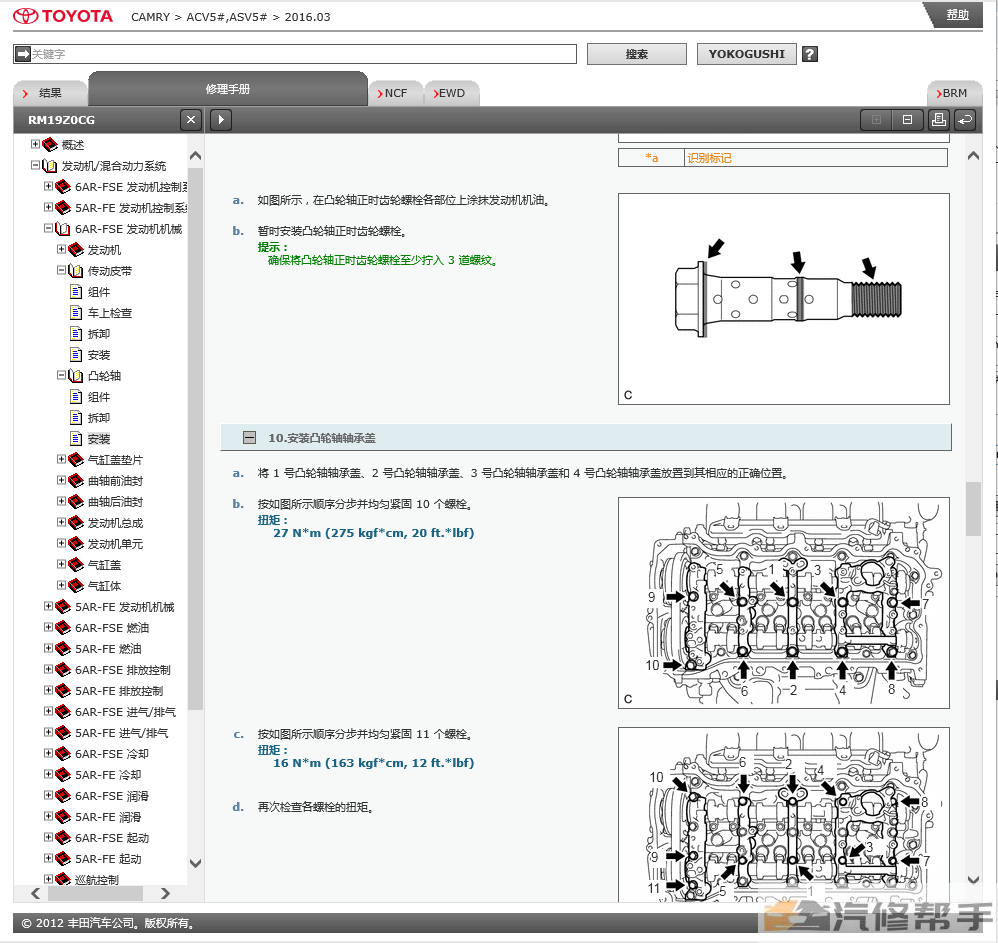Expand 6AR-FSE 发动机控制系统 node
This screenshot has height=943, width=998.
(48, 186)
